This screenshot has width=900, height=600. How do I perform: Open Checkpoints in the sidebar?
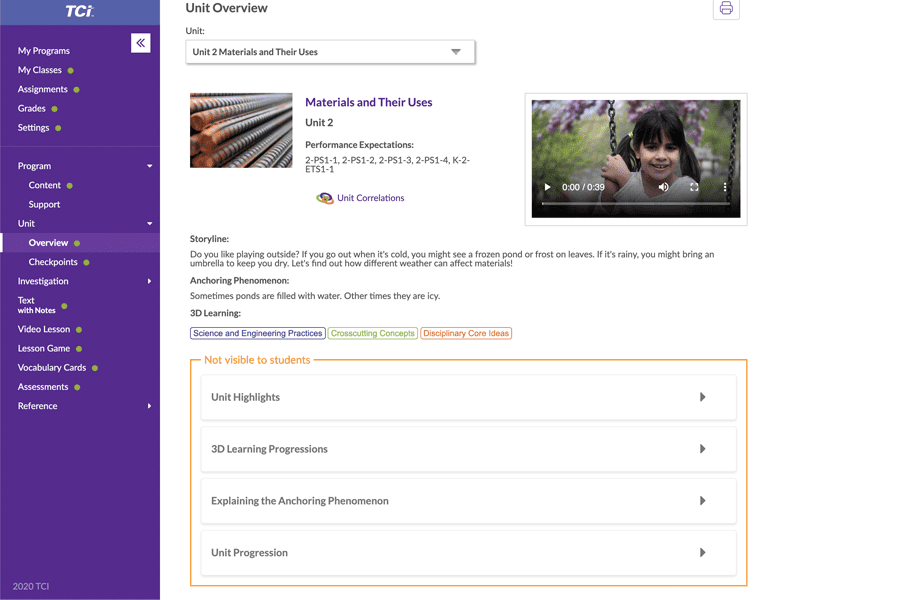coord(53,262)
